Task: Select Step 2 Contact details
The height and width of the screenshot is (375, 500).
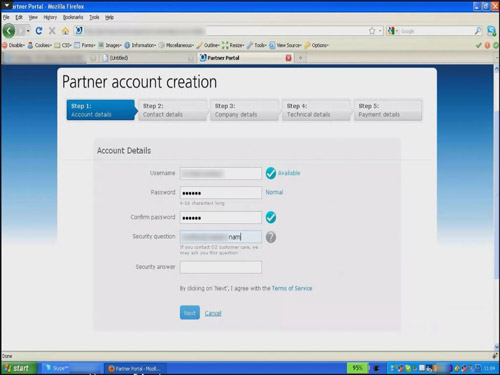Action: pos(173,110)
